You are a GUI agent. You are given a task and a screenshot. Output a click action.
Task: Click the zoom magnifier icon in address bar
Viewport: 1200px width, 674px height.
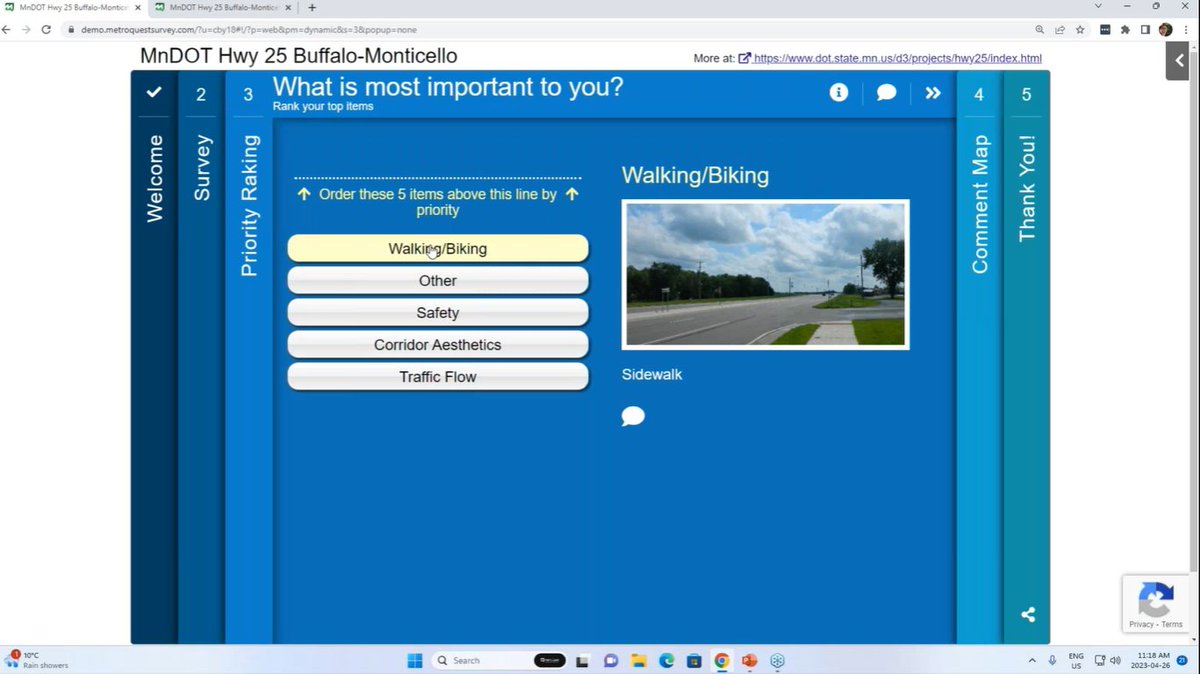tap(1040, 30)
